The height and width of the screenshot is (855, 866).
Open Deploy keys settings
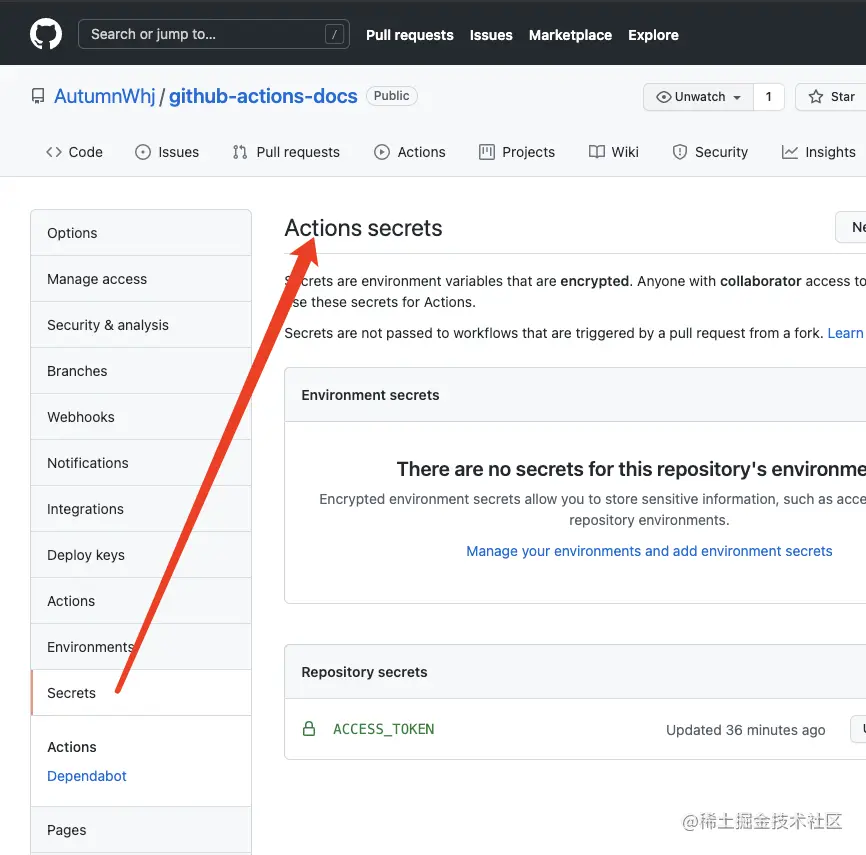[x=141, y=555]
